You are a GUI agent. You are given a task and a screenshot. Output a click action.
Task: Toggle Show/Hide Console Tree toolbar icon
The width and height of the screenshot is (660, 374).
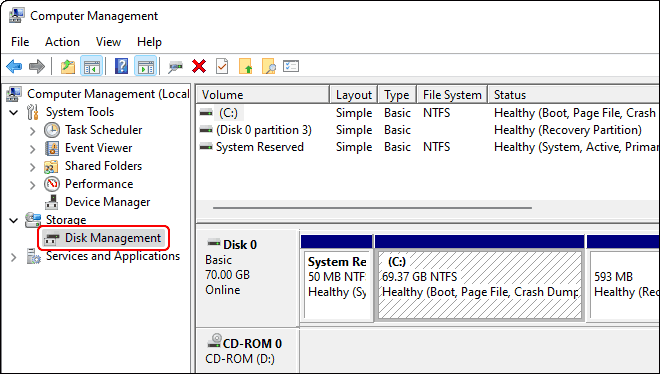pos(91,66)
